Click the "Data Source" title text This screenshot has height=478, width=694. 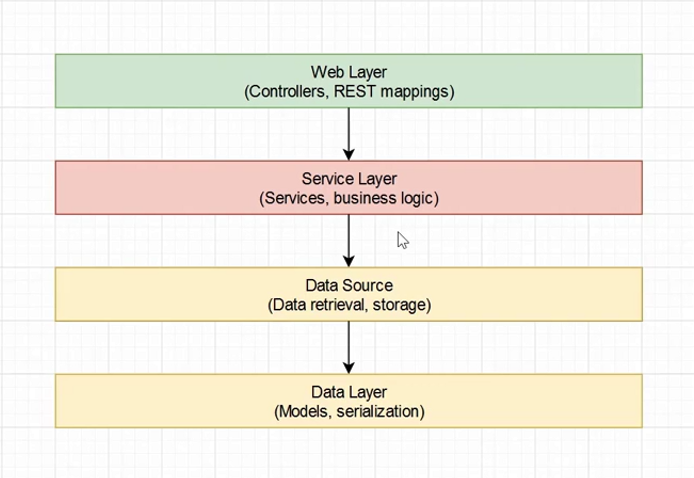349,286
